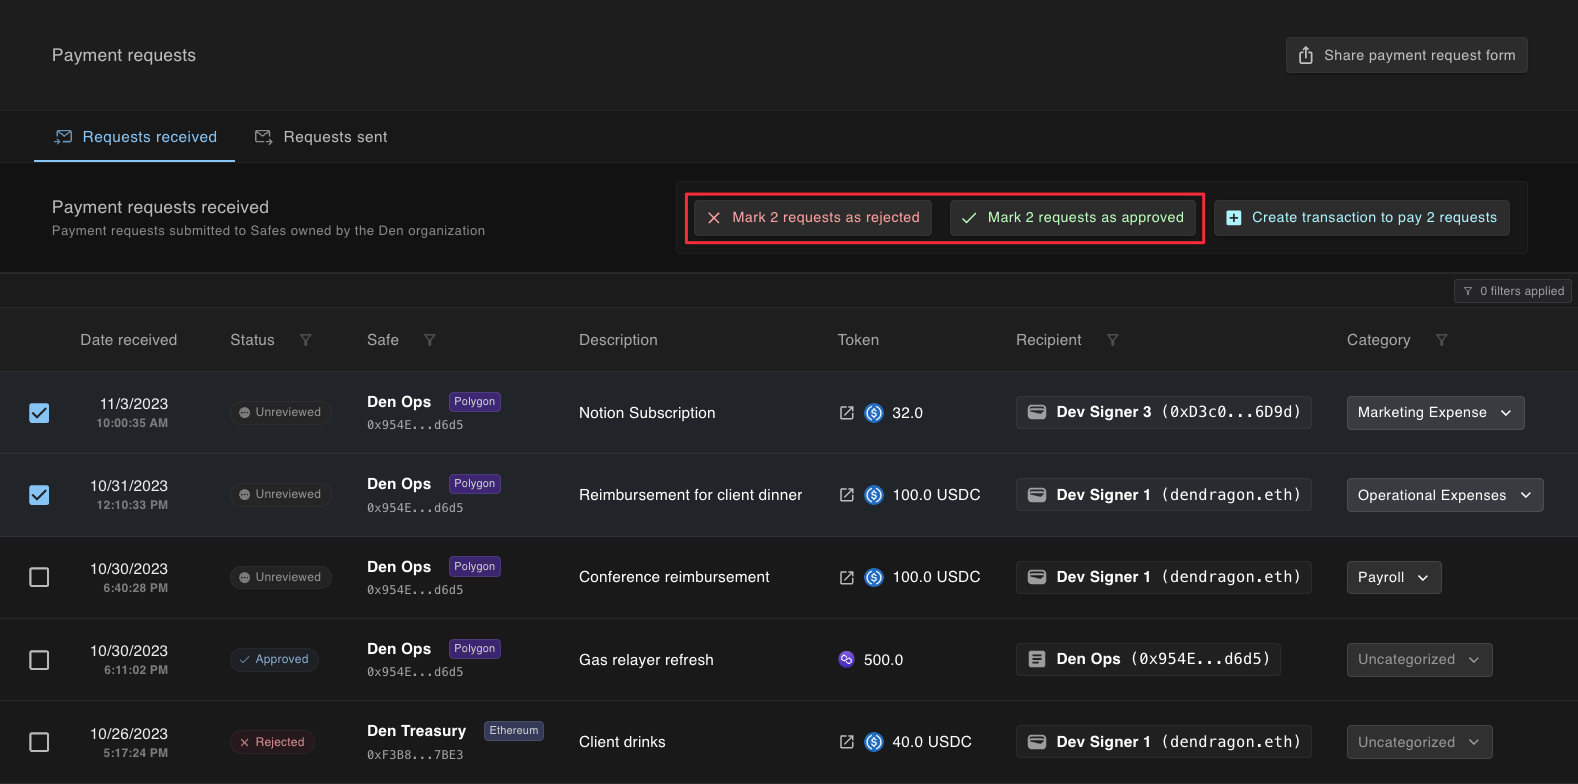Click the Date received column header
The image size is (1578, 784).
point(129,340)
